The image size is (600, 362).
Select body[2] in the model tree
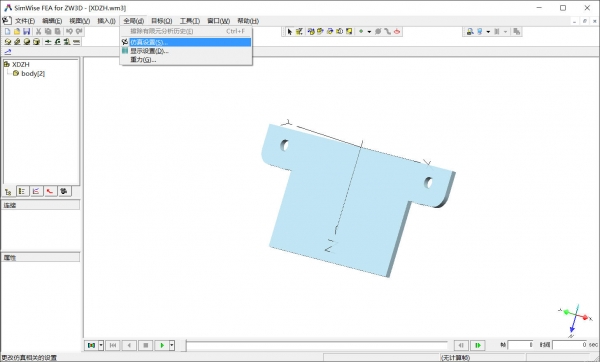tap(33, 73)
